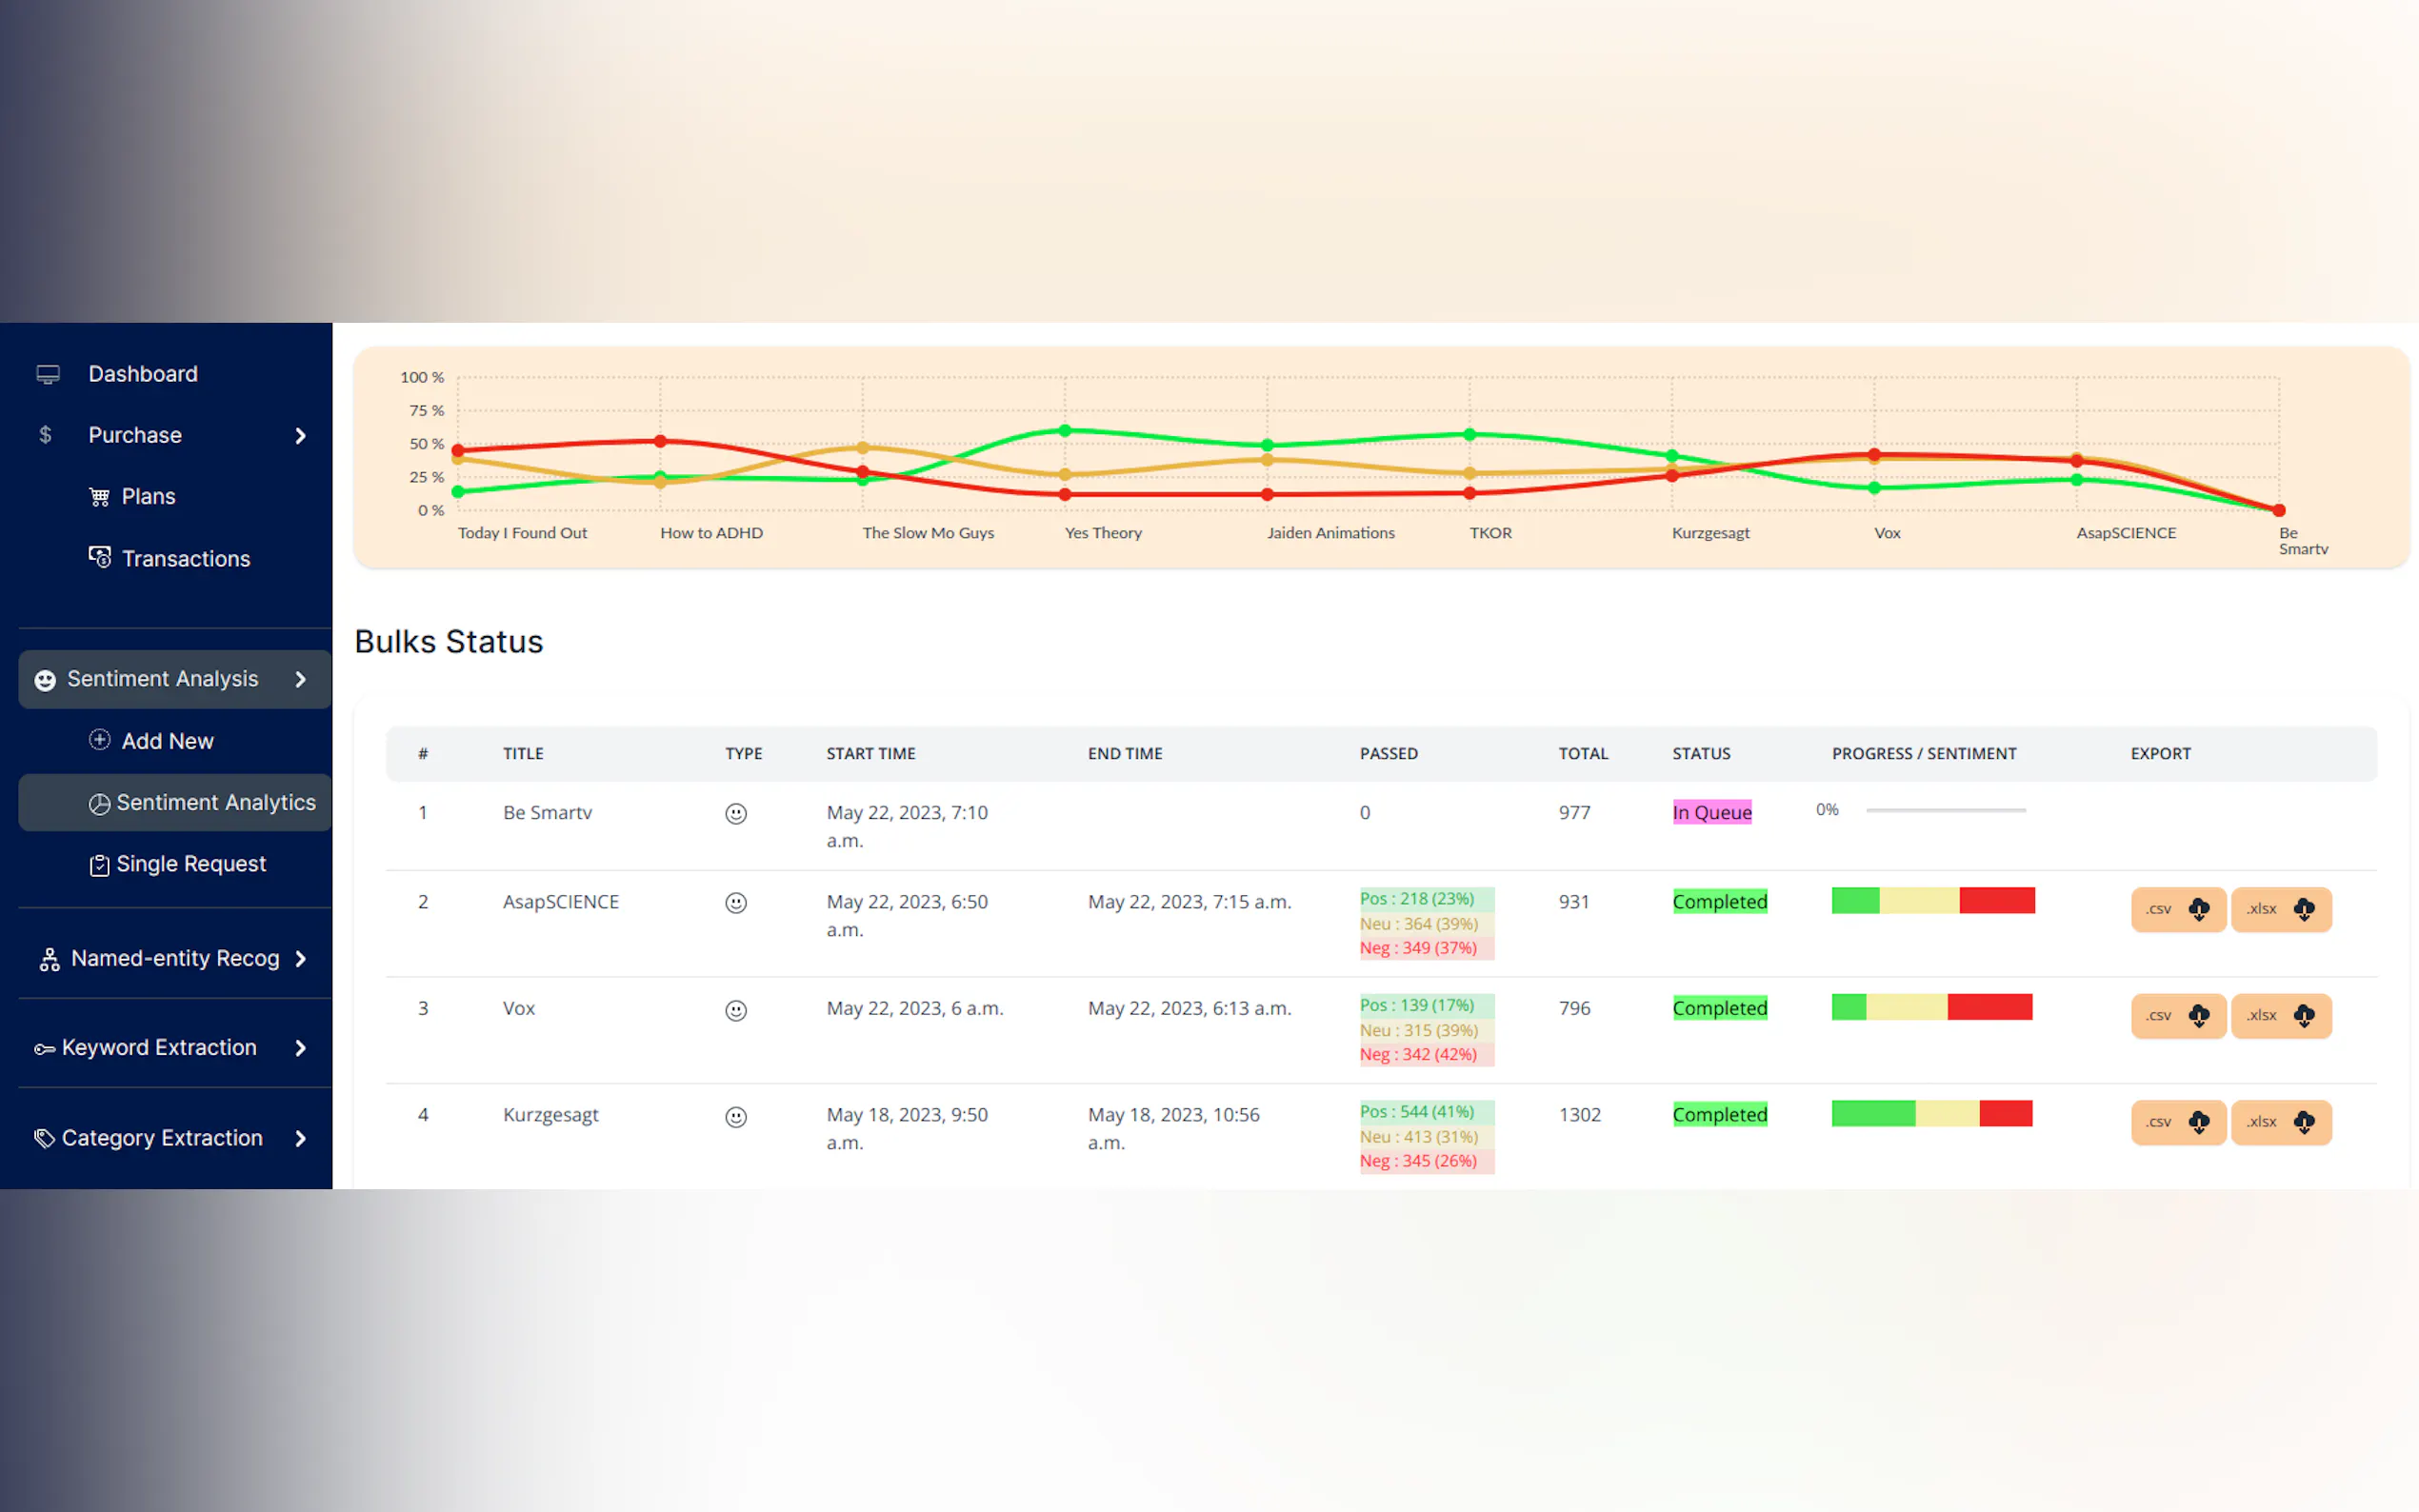Export Vox bulk as .csv
2419x1512 pixels.
(2177, 1015)
